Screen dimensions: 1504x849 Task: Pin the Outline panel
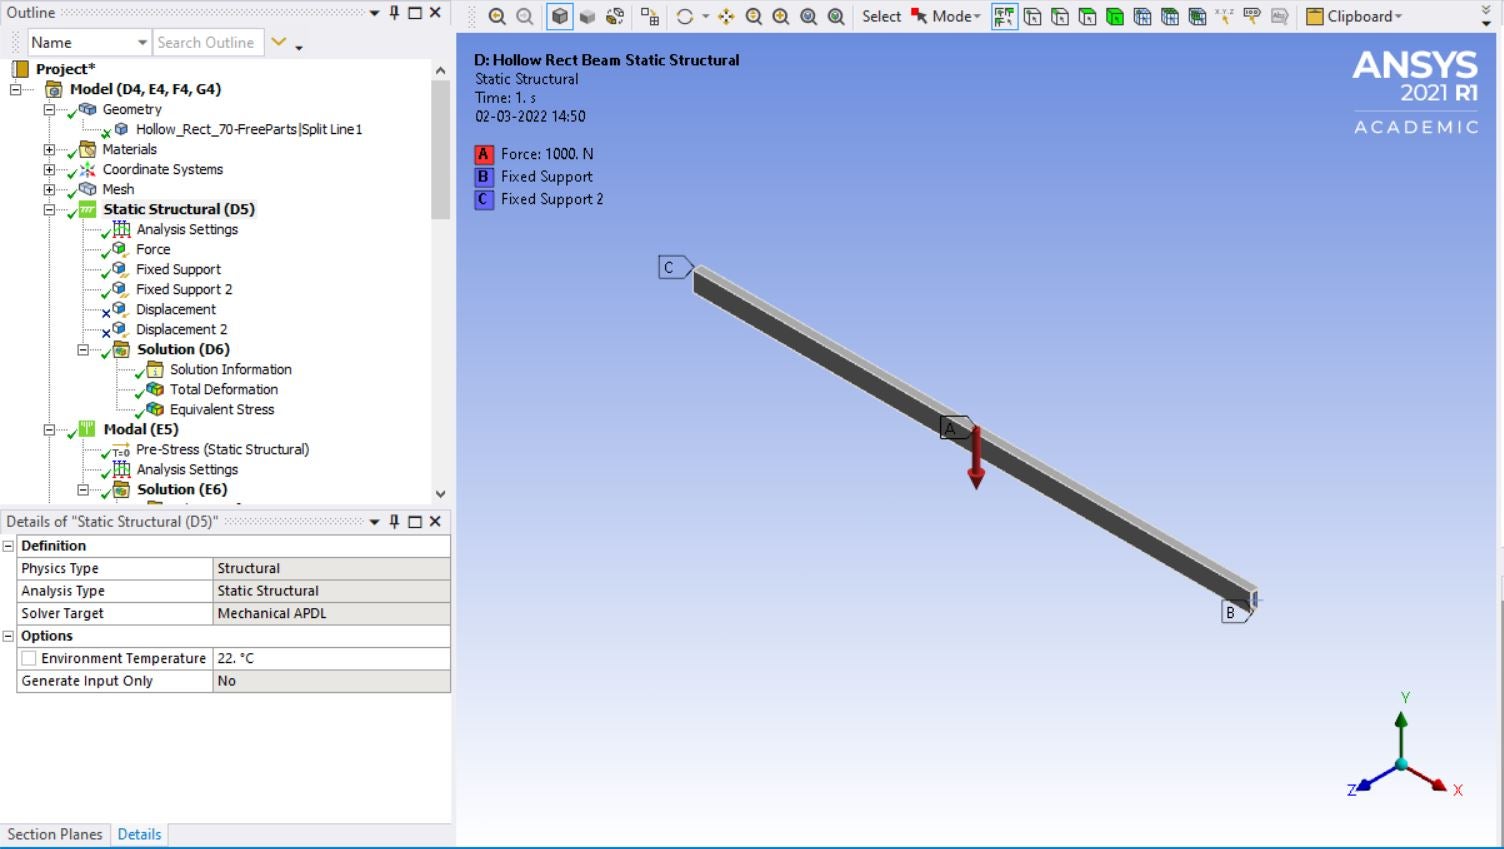395,13
